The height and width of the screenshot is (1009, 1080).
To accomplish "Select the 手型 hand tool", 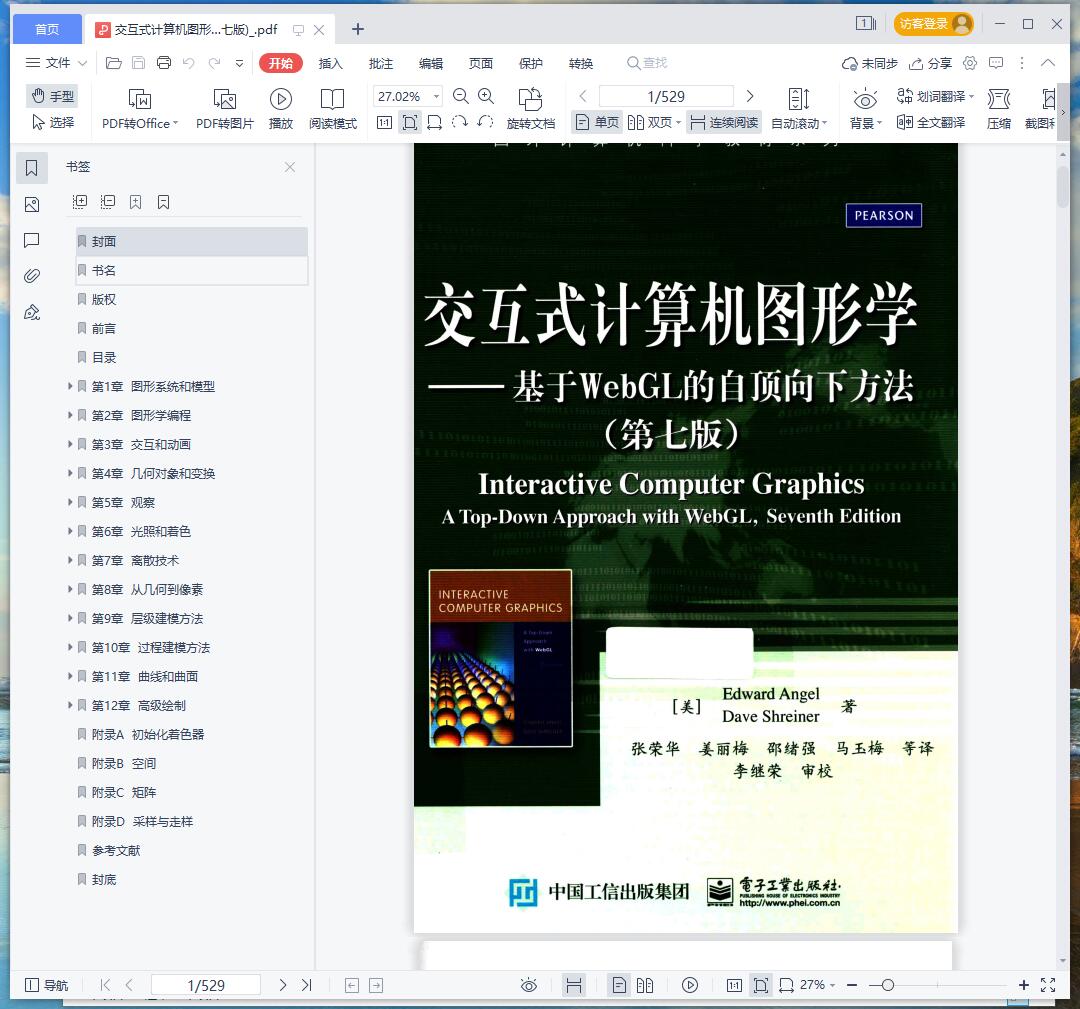I will point(52,96).
